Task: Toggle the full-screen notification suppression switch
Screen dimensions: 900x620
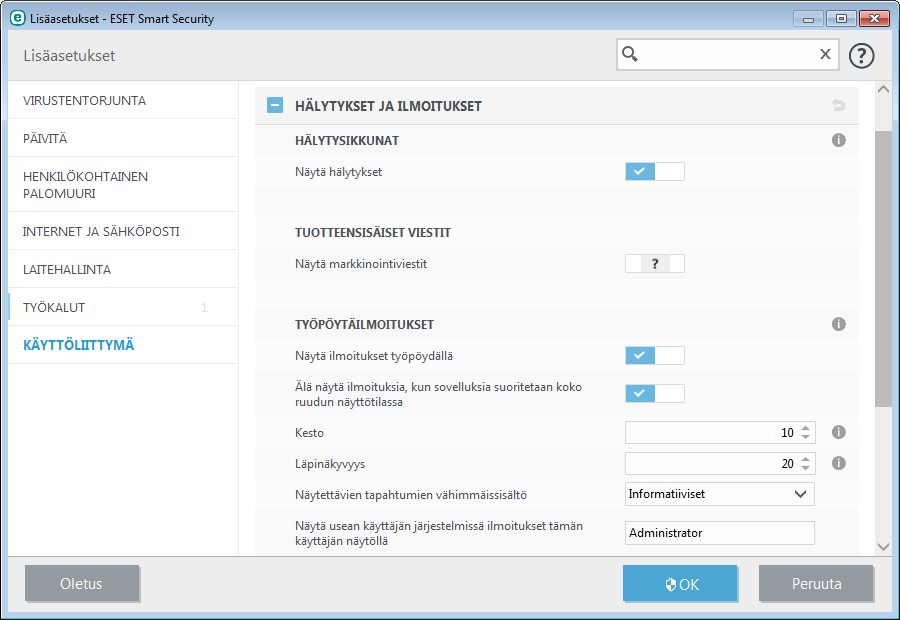Action: (654, 393)
